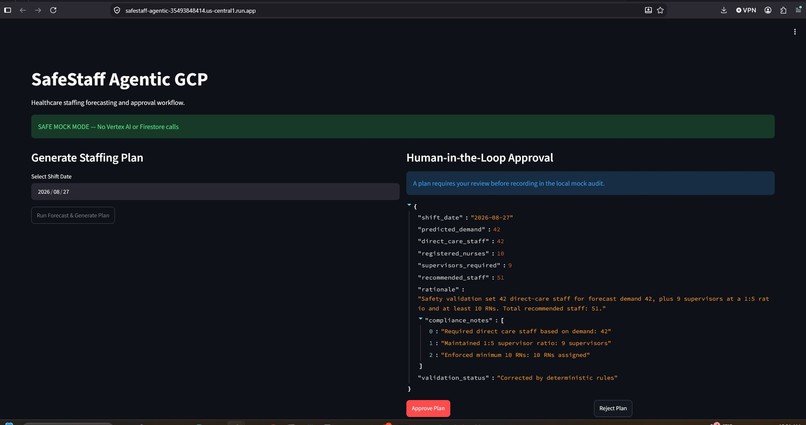Open the browser extensions icon
The width and height of the screenshot is (806, 425).
[x=783, y=10]
